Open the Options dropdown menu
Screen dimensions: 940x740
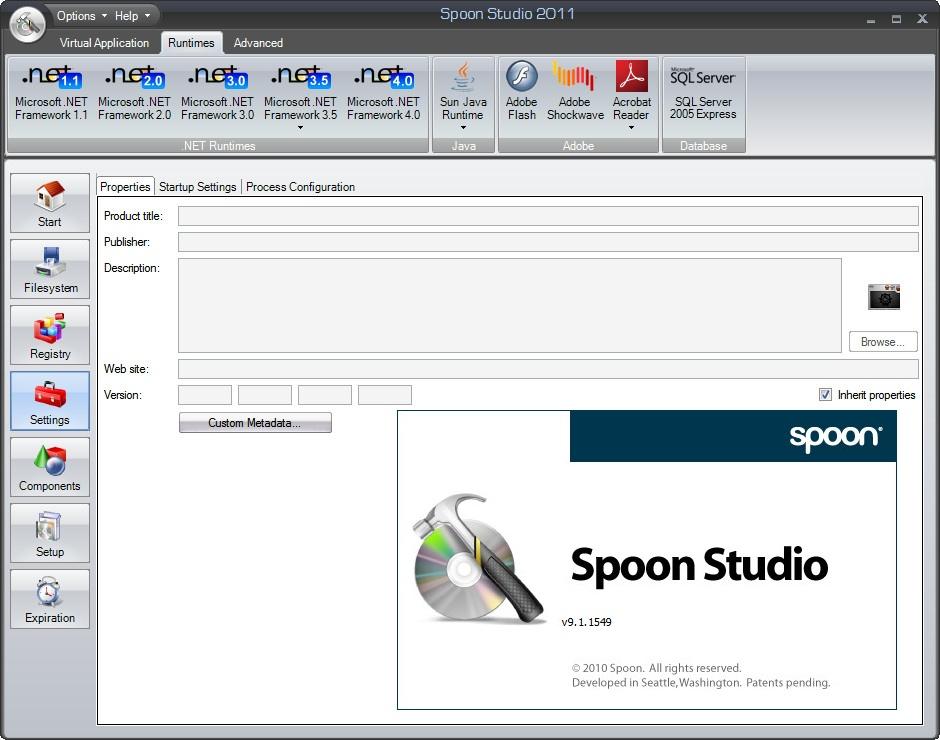tap(82, 16)
